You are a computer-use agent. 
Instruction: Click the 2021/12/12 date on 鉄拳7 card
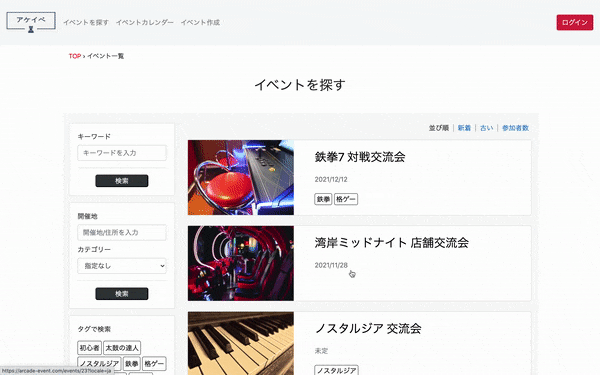pyautogui.click(x=331, y=179)
